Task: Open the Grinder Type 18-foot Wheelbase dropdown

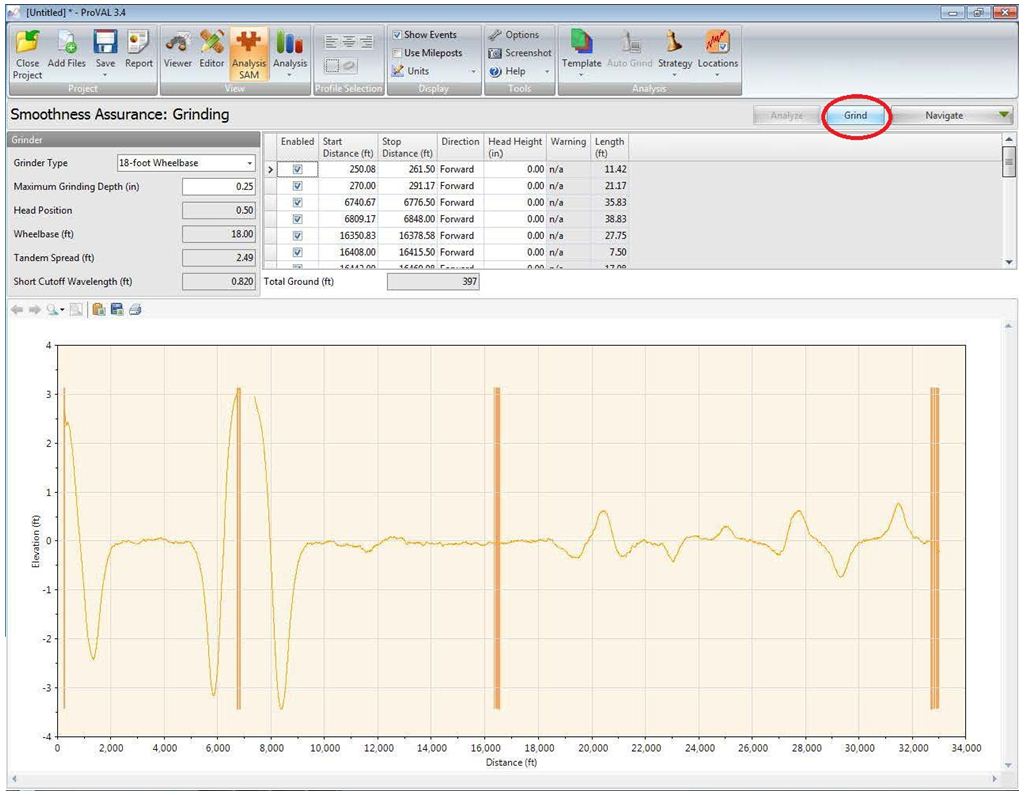Action: click(186, 163)
